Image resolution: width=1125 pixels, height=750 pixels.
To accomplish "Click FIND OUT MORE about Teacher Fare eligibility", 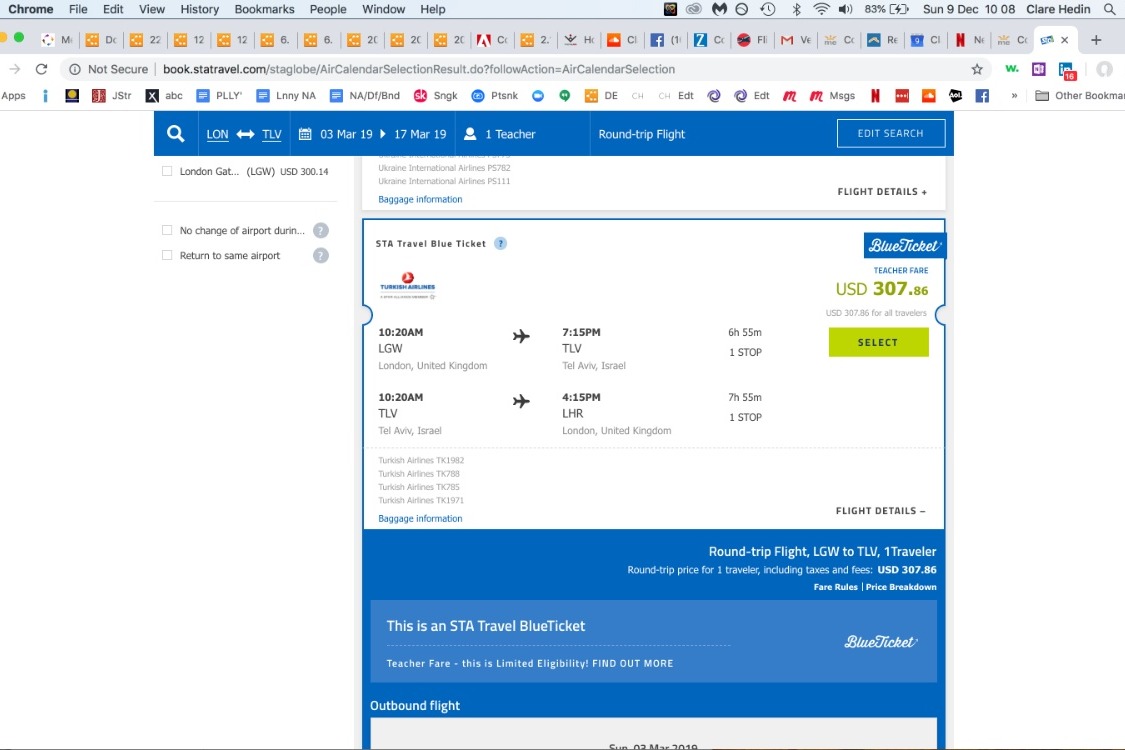I will click(633, 664).
